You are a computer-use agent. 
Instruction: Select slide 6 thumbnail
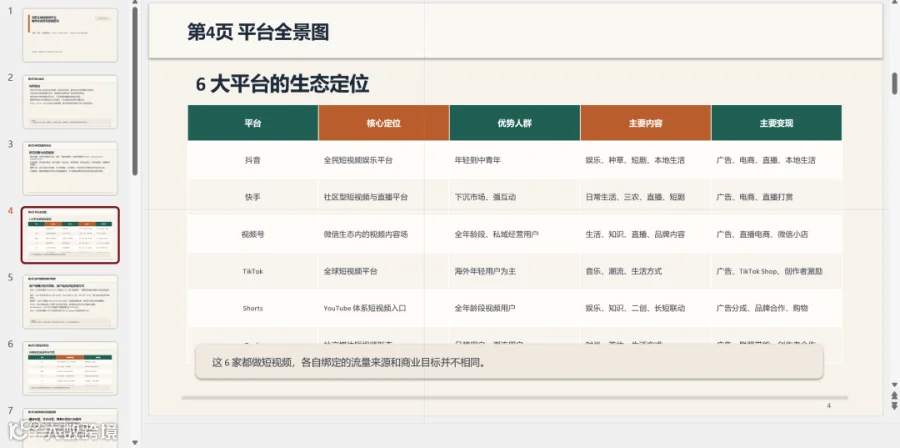[x=70, y=368]
